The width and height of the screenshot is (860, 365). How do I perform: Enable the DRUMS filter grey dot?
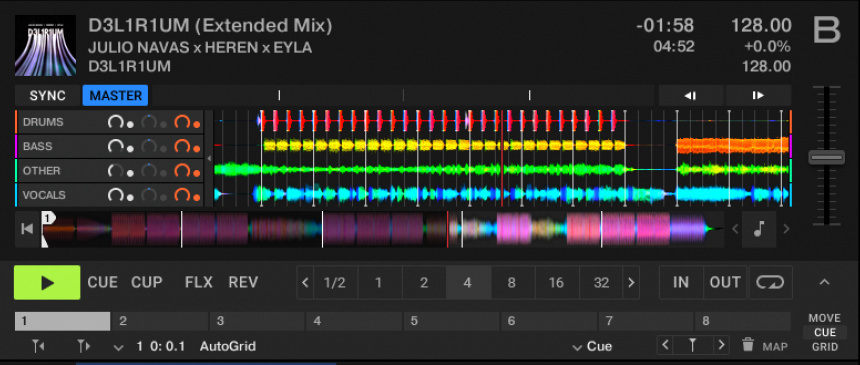click(163, 125)
